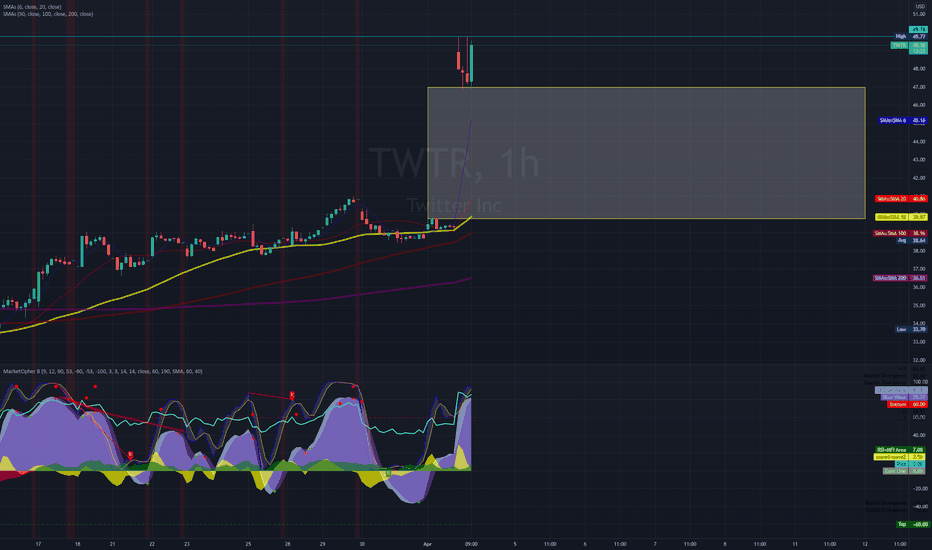The width and height of the screenshot is (932, 550).
Task: Click the green Top -60.00 label
Action: click(912, 524)
